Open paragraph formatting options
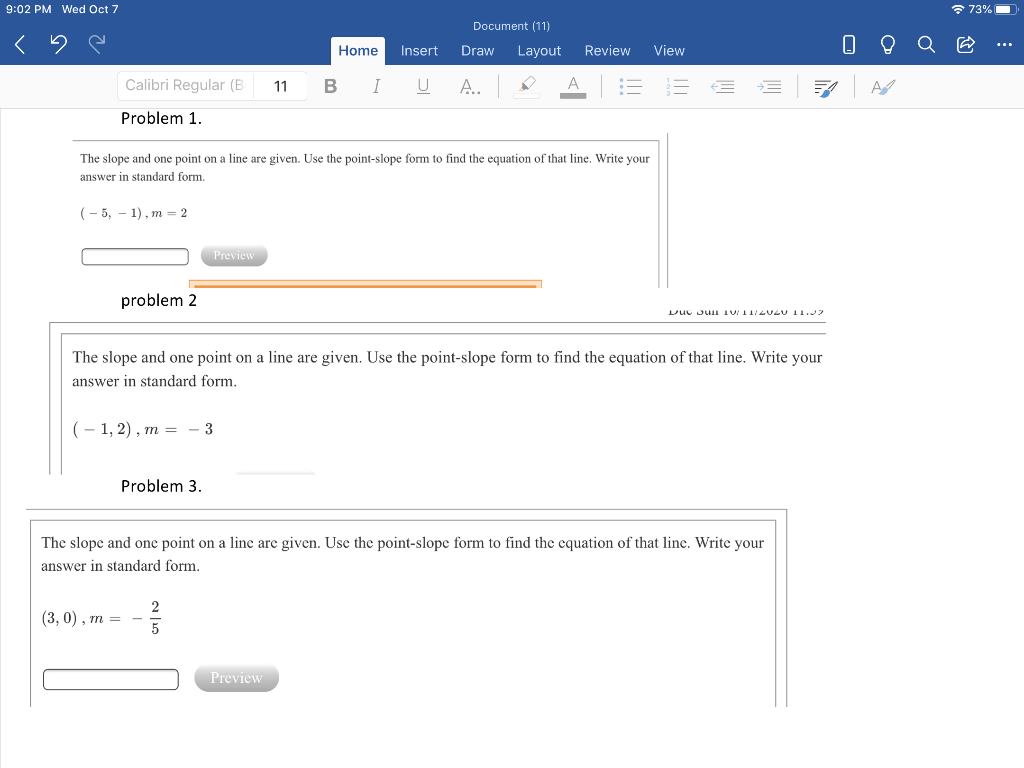This screenshot has width=1024, height=768. 825,87
